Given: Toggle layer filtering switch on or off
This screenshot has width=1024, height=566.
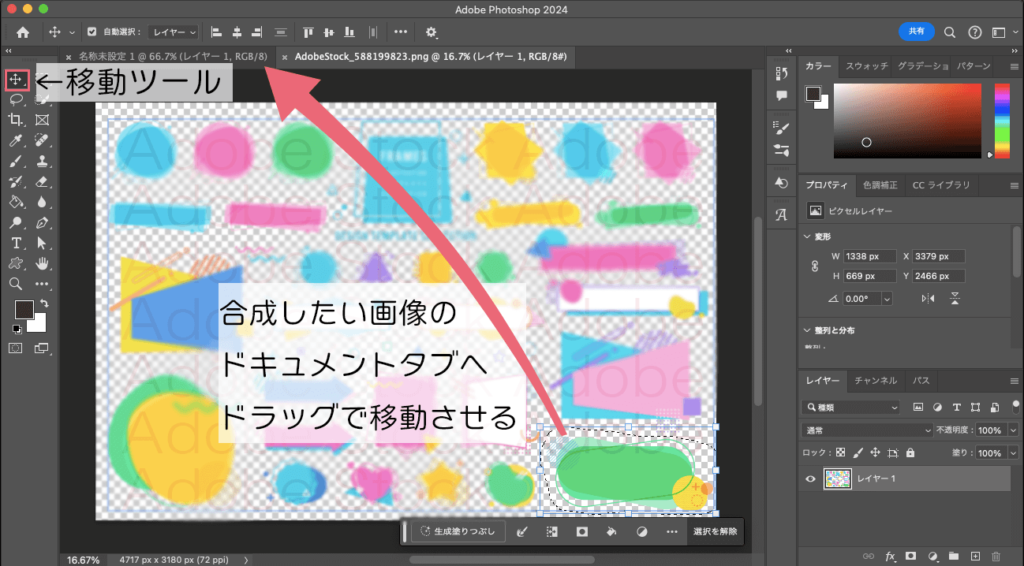Looking at the screenshot, I should click(x=1016, y=406).
